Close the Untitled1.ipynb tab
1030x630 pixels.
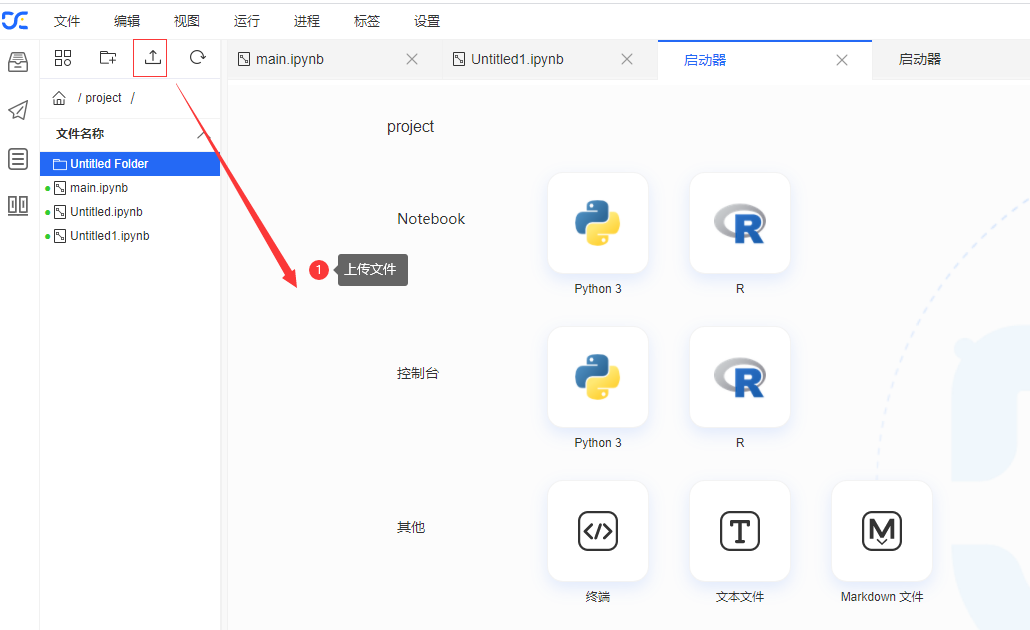pyautogui.click(x=627, y=60)
